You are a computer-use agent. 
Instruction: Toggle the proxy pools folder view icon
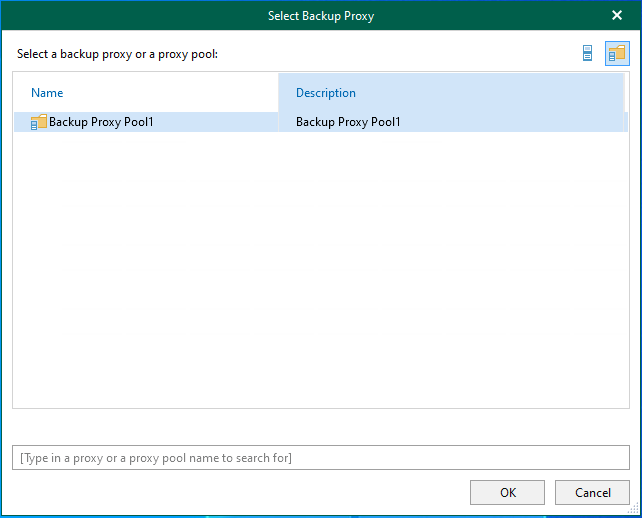[616, 54]
